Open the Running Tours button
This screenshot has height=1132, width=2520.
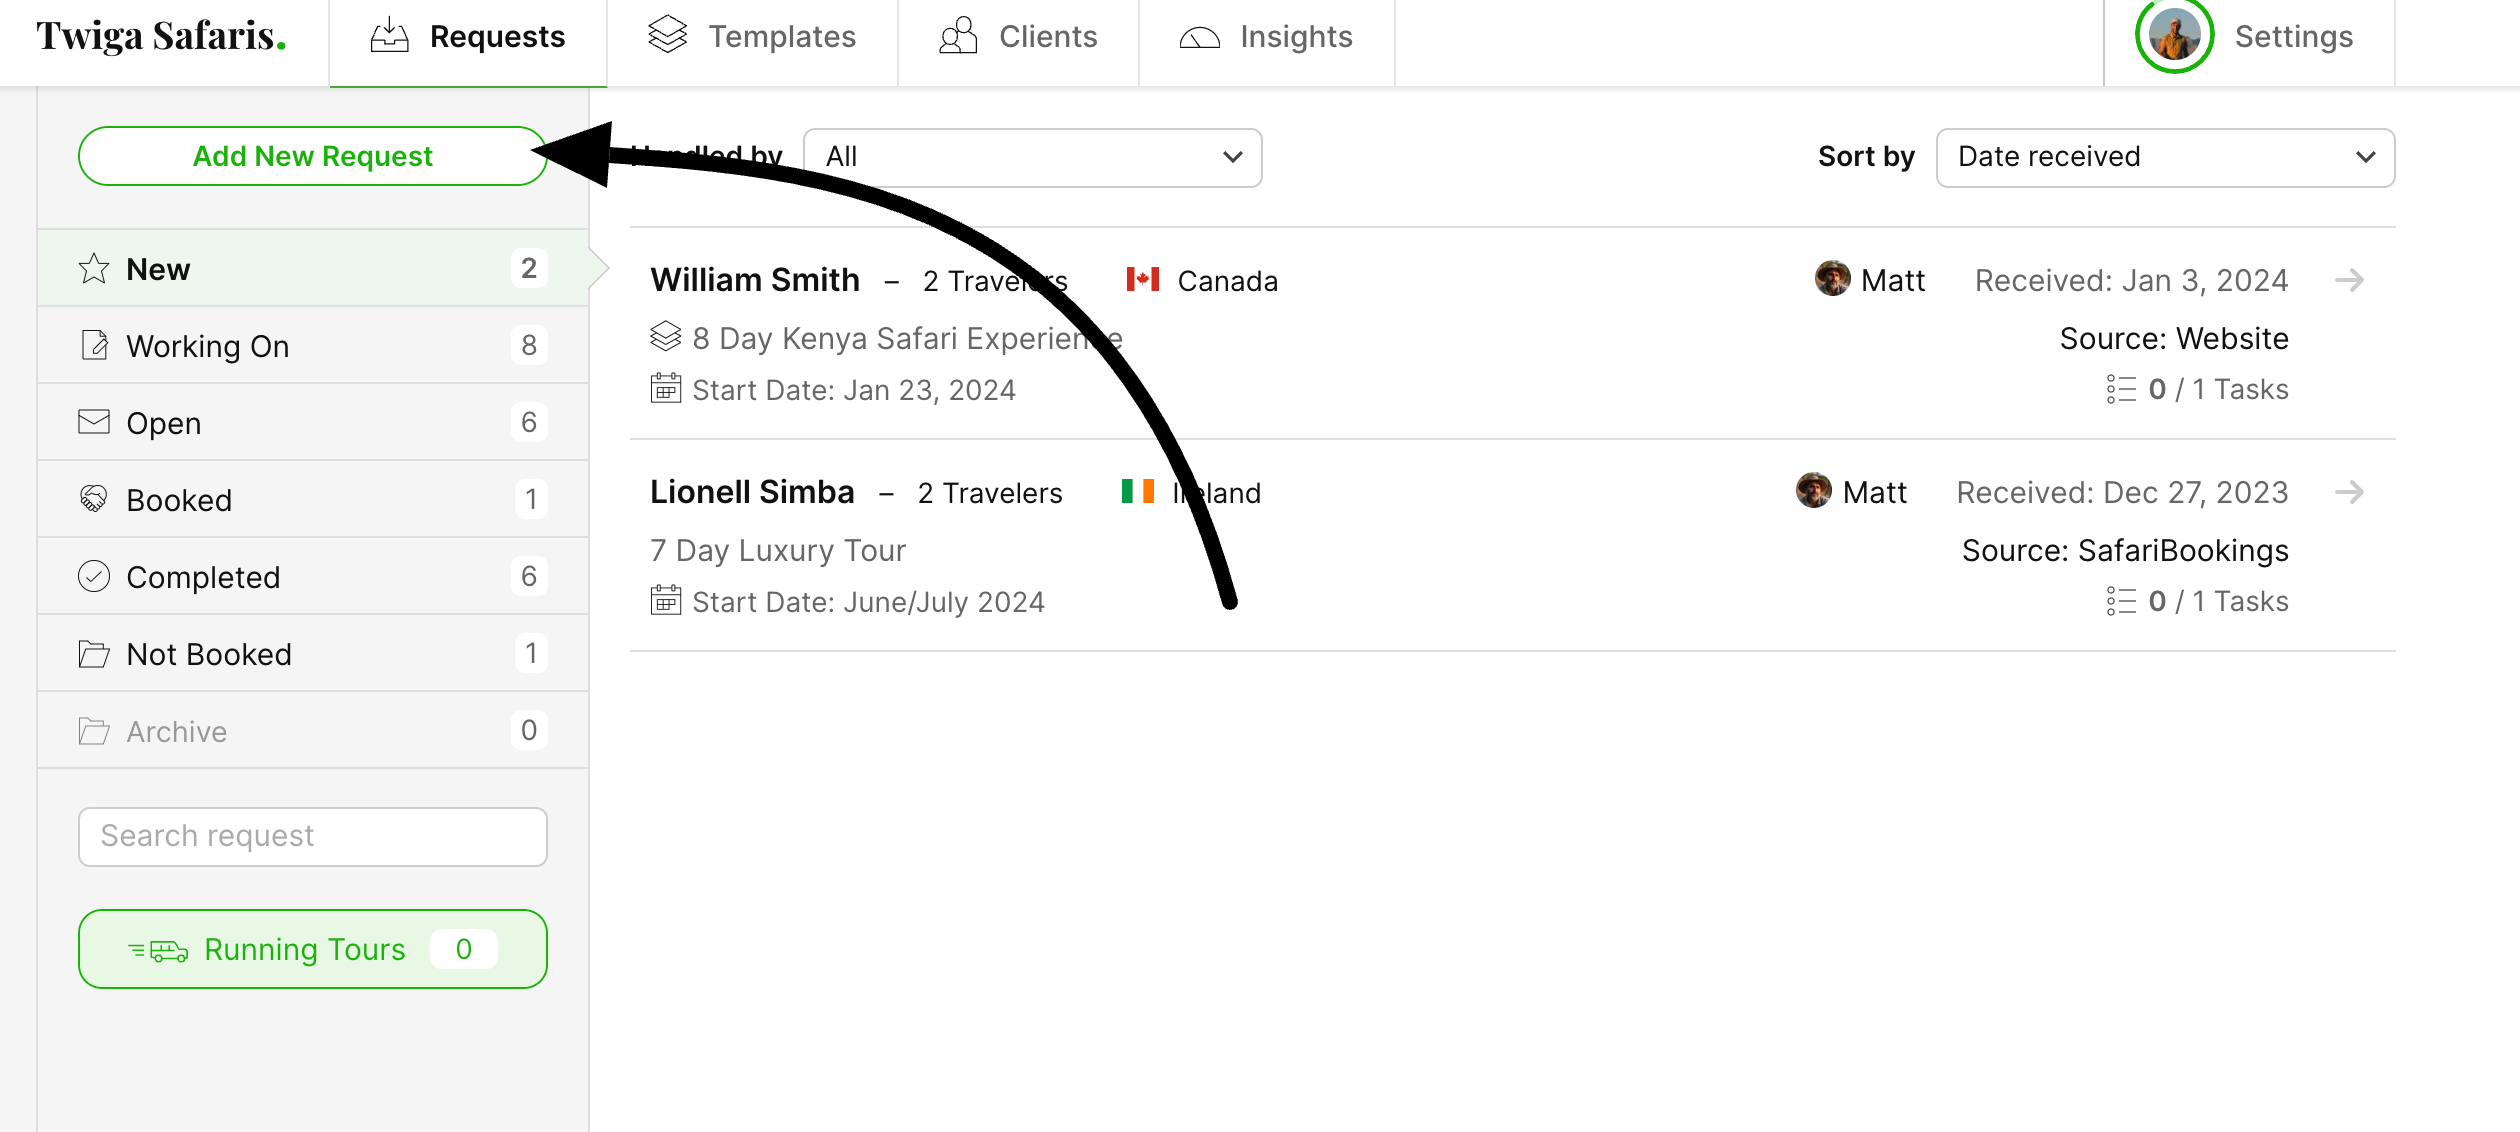[313, 949]
